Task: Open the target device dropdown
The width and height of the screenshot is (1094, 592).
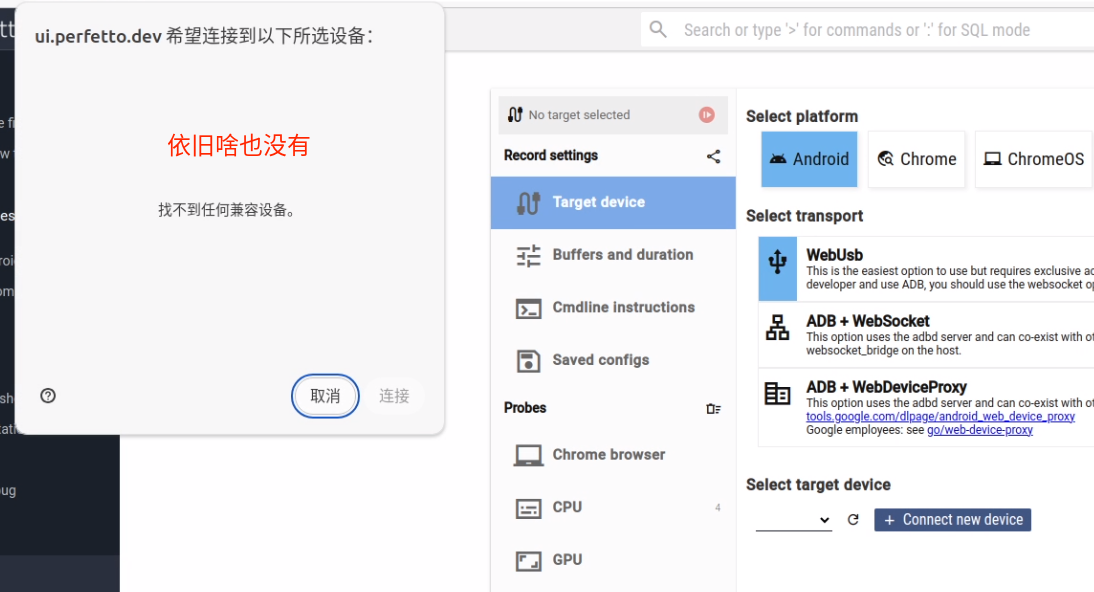Action: pos(794,519)
